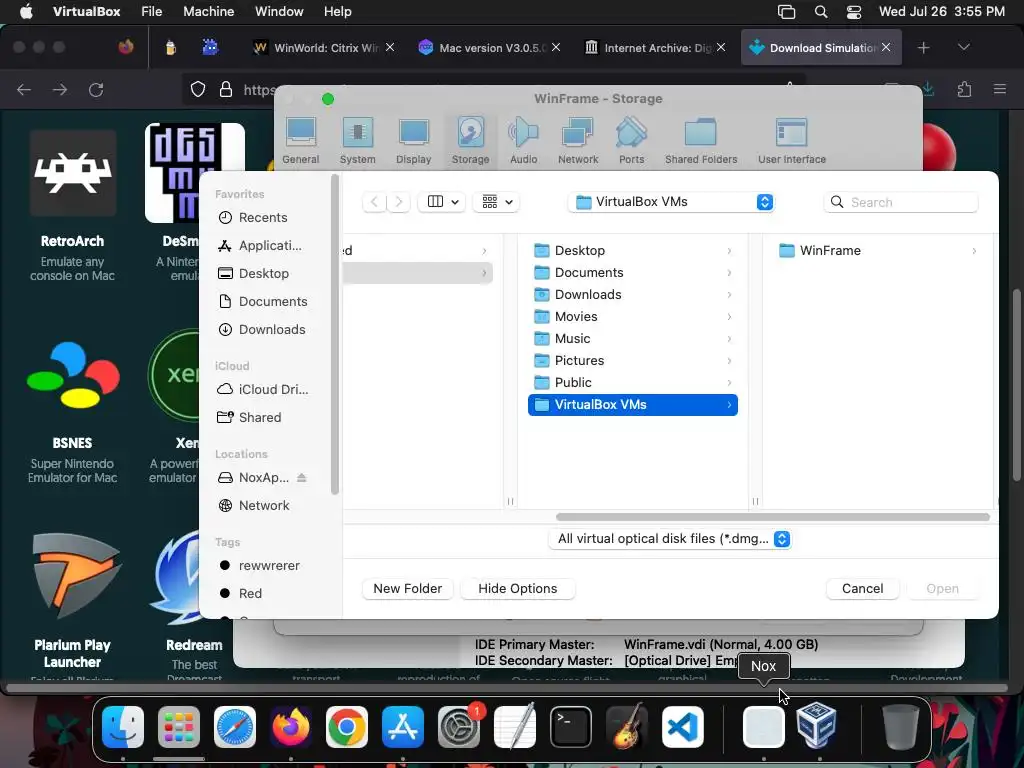Open the item grouping dropdown
The height and width of the screenshot is (768, 1024).
point(497,202)
